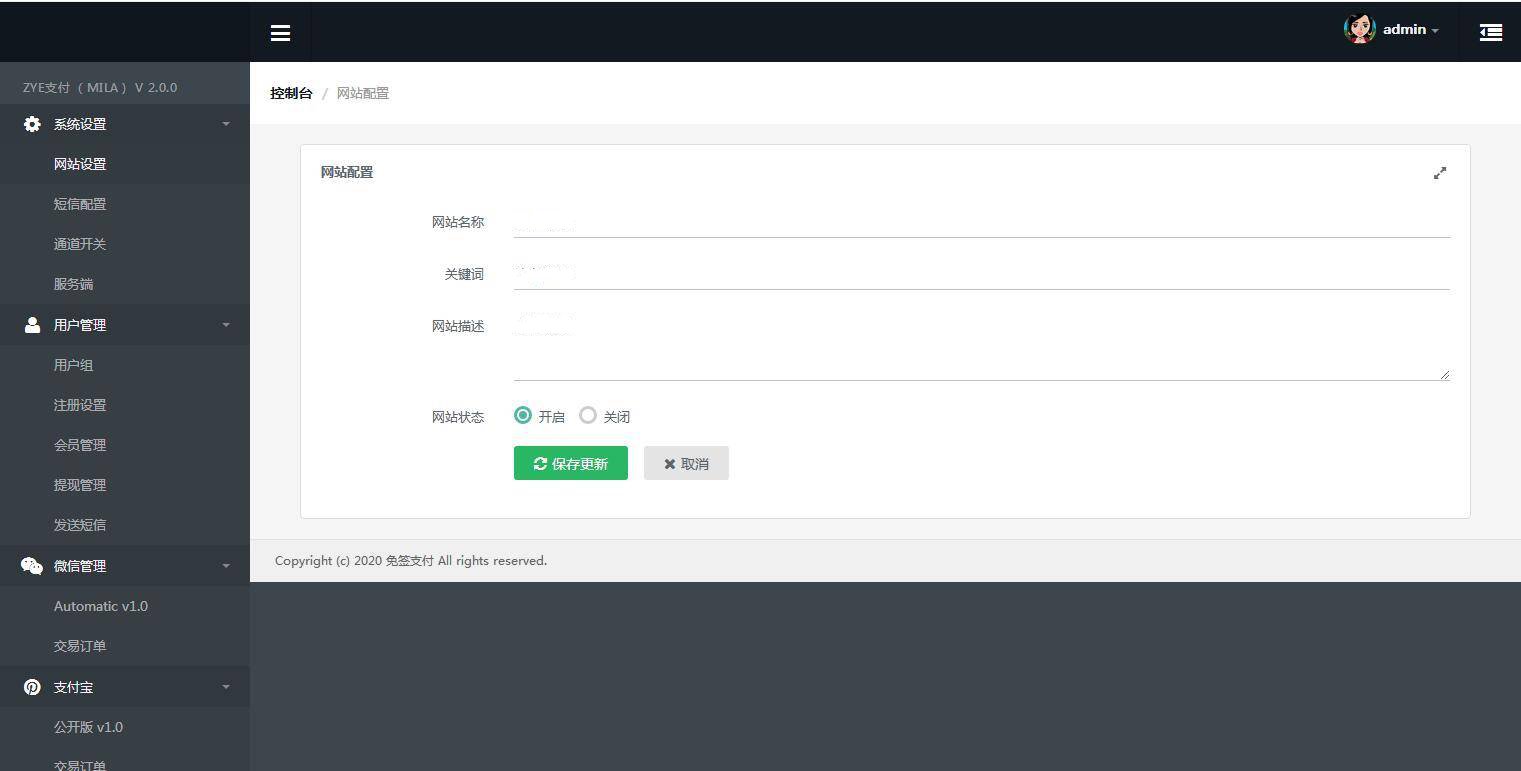Click the hamburger menu toggle icon
The height and width of the screenshot is (771, 1521).
[280, 33]
